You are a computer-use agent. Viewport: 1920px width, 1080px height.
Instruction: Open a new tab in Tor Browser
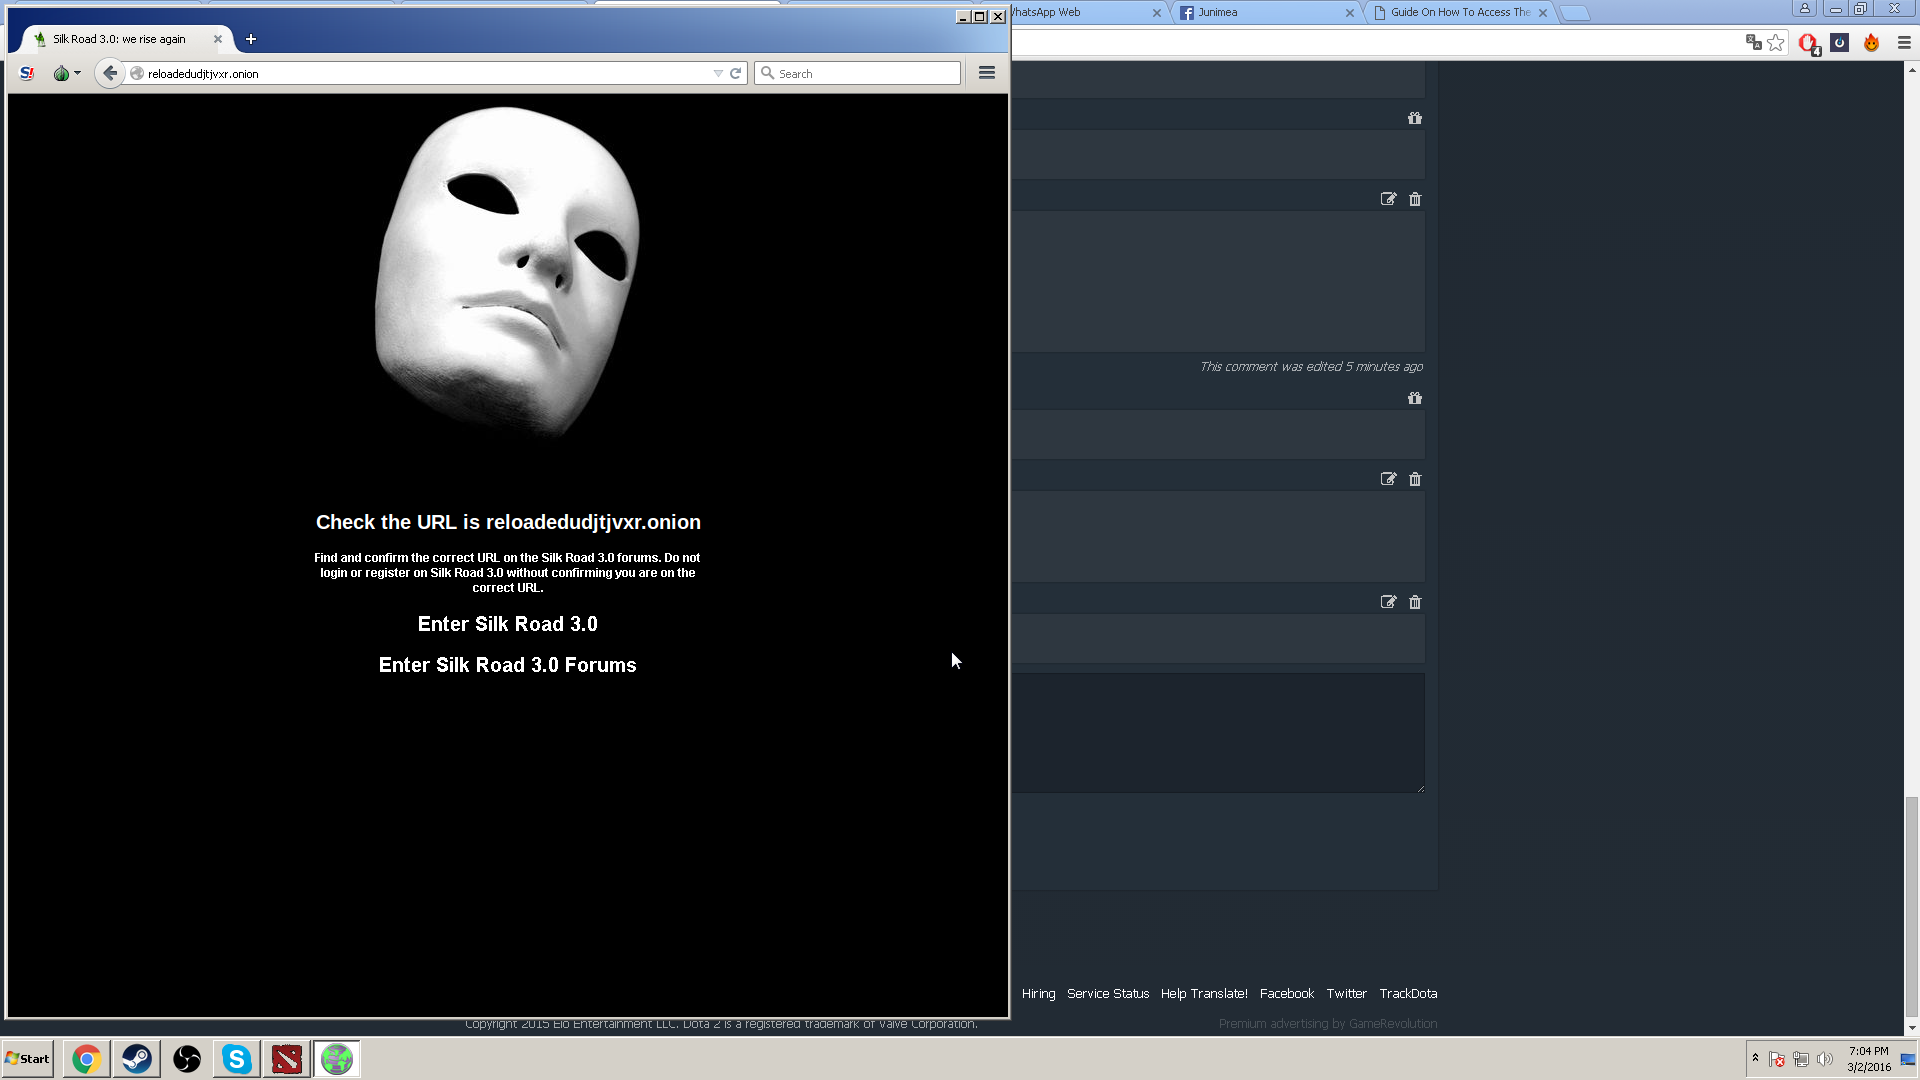[x=251, y=39]
